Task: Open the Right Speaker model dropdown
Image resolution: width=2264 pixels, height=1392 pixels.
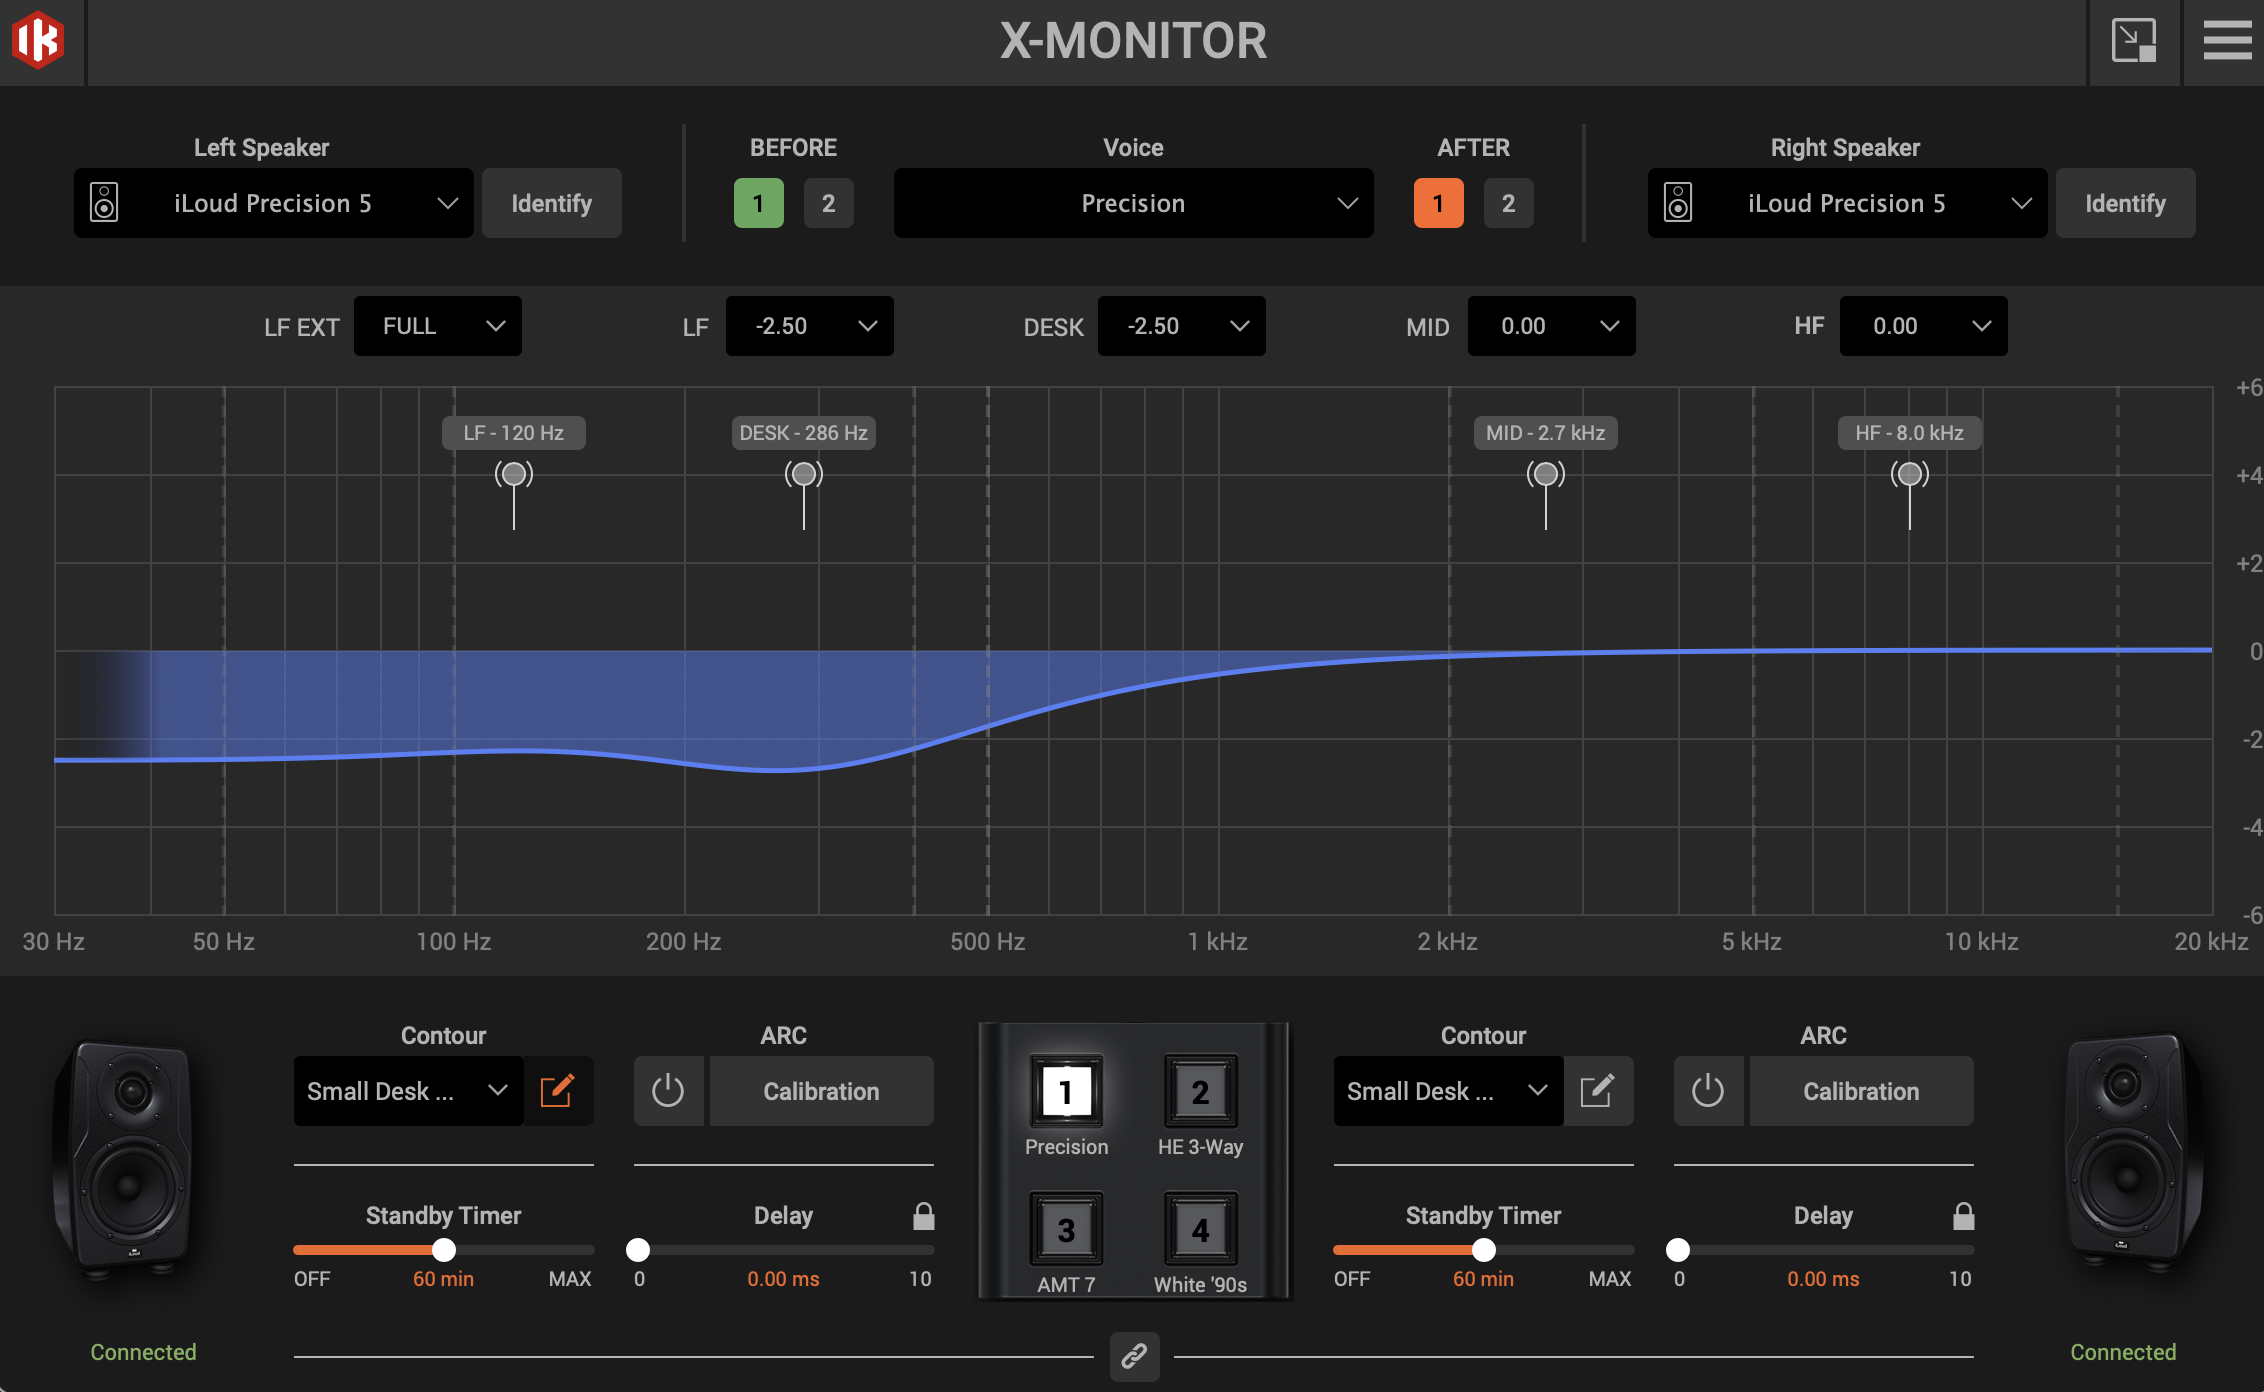Action: pyautogui.click(x=1847, y=203)
